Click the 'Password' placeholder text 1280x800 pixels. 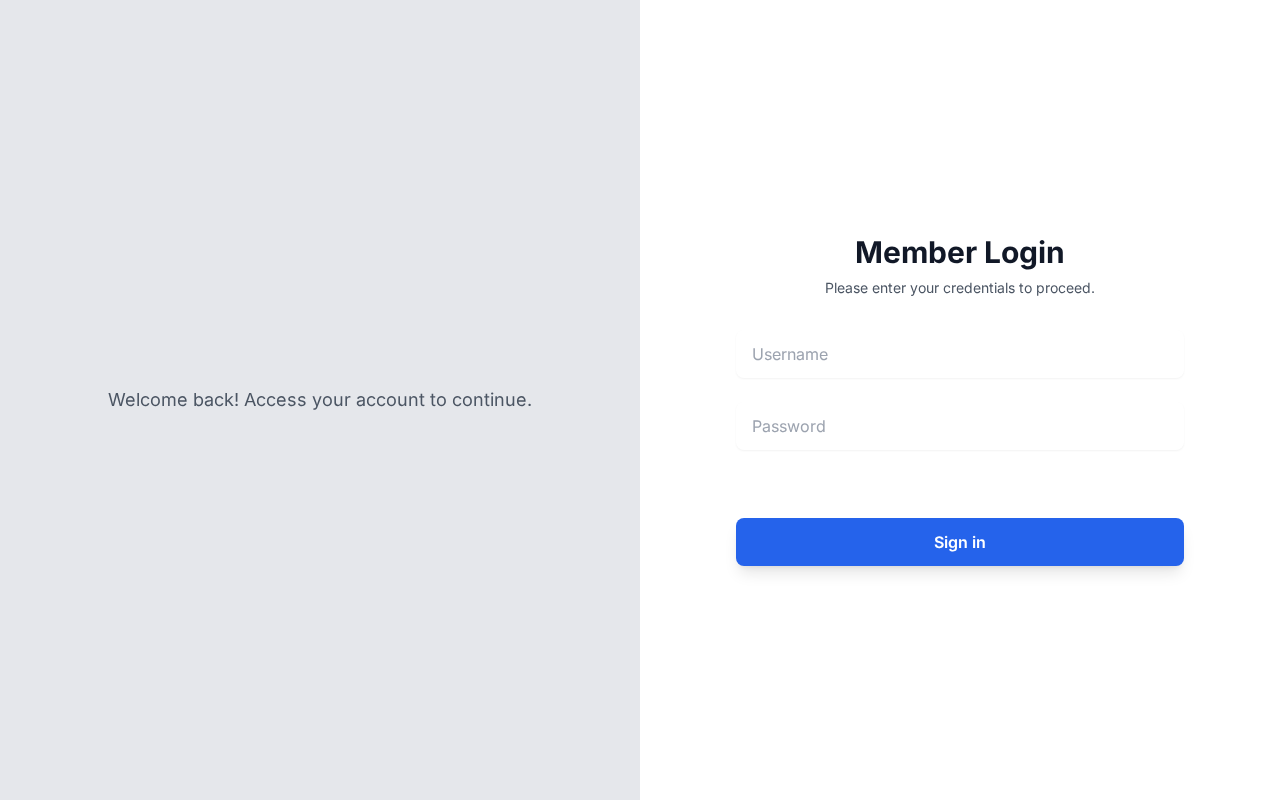coord(789,426)
